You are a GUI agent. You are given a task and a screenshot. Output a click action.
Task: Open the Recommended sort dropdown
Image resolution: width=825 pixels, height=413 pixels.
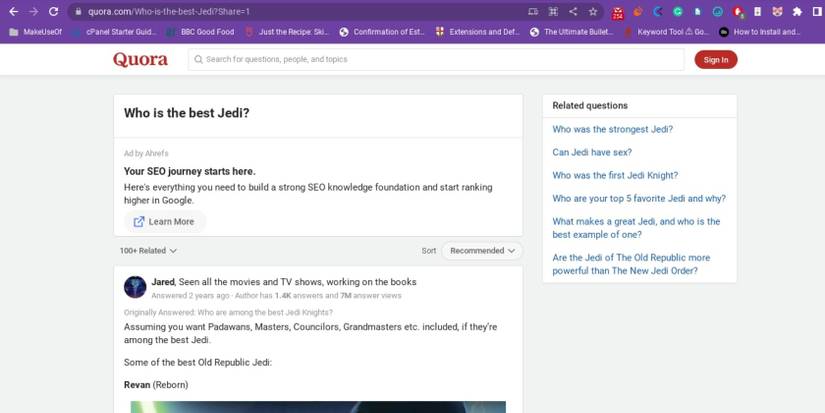pos(482,251)
